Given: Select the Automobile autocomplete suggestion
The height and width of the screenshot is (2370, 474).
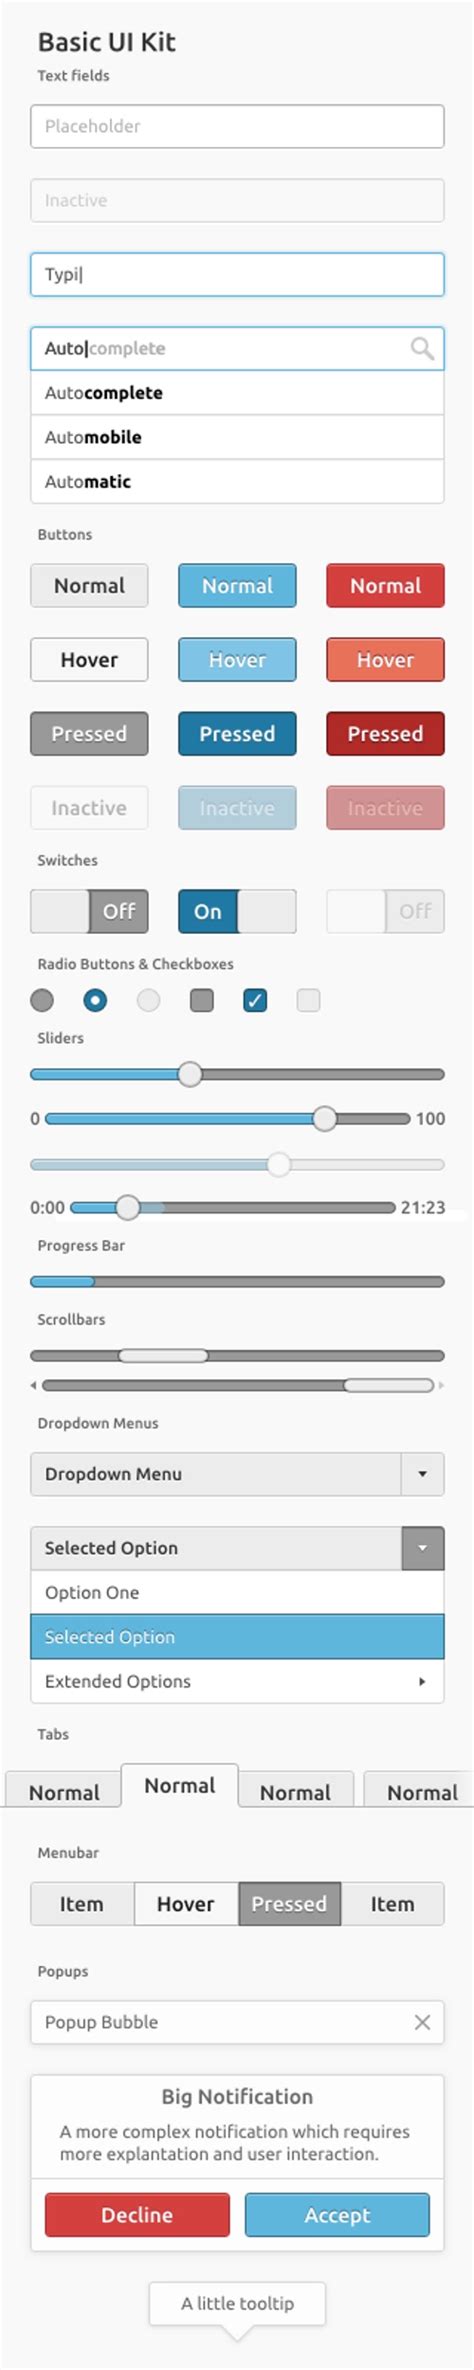Looking at the screenshot, I should click(x=237, y=437).
